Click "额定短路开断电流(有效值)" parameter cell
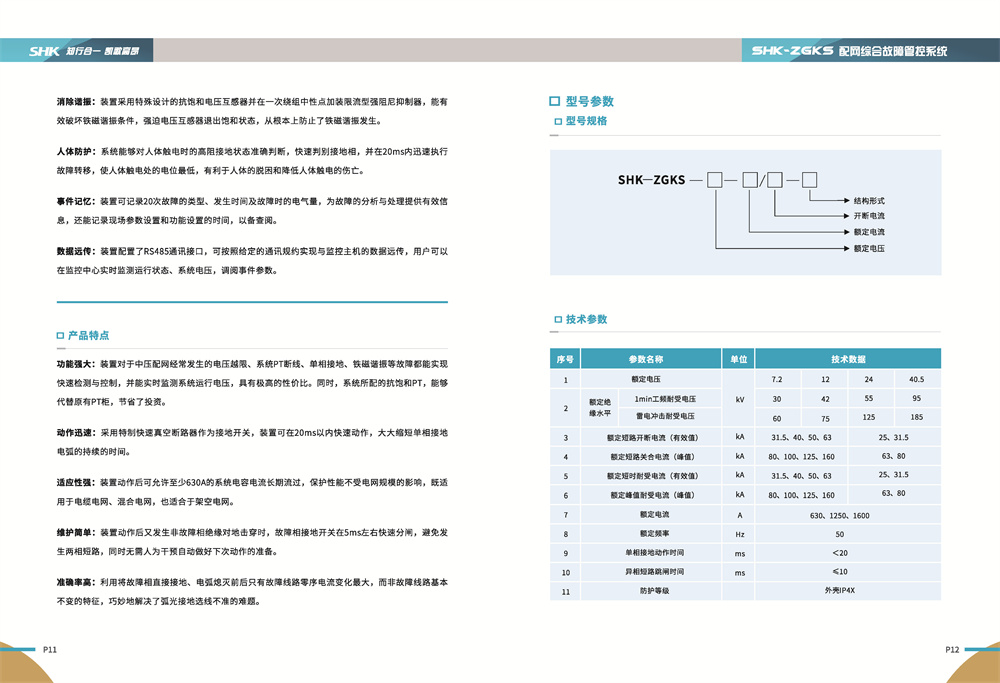The width and height of the screenshot is (1000, 683). 652,437
